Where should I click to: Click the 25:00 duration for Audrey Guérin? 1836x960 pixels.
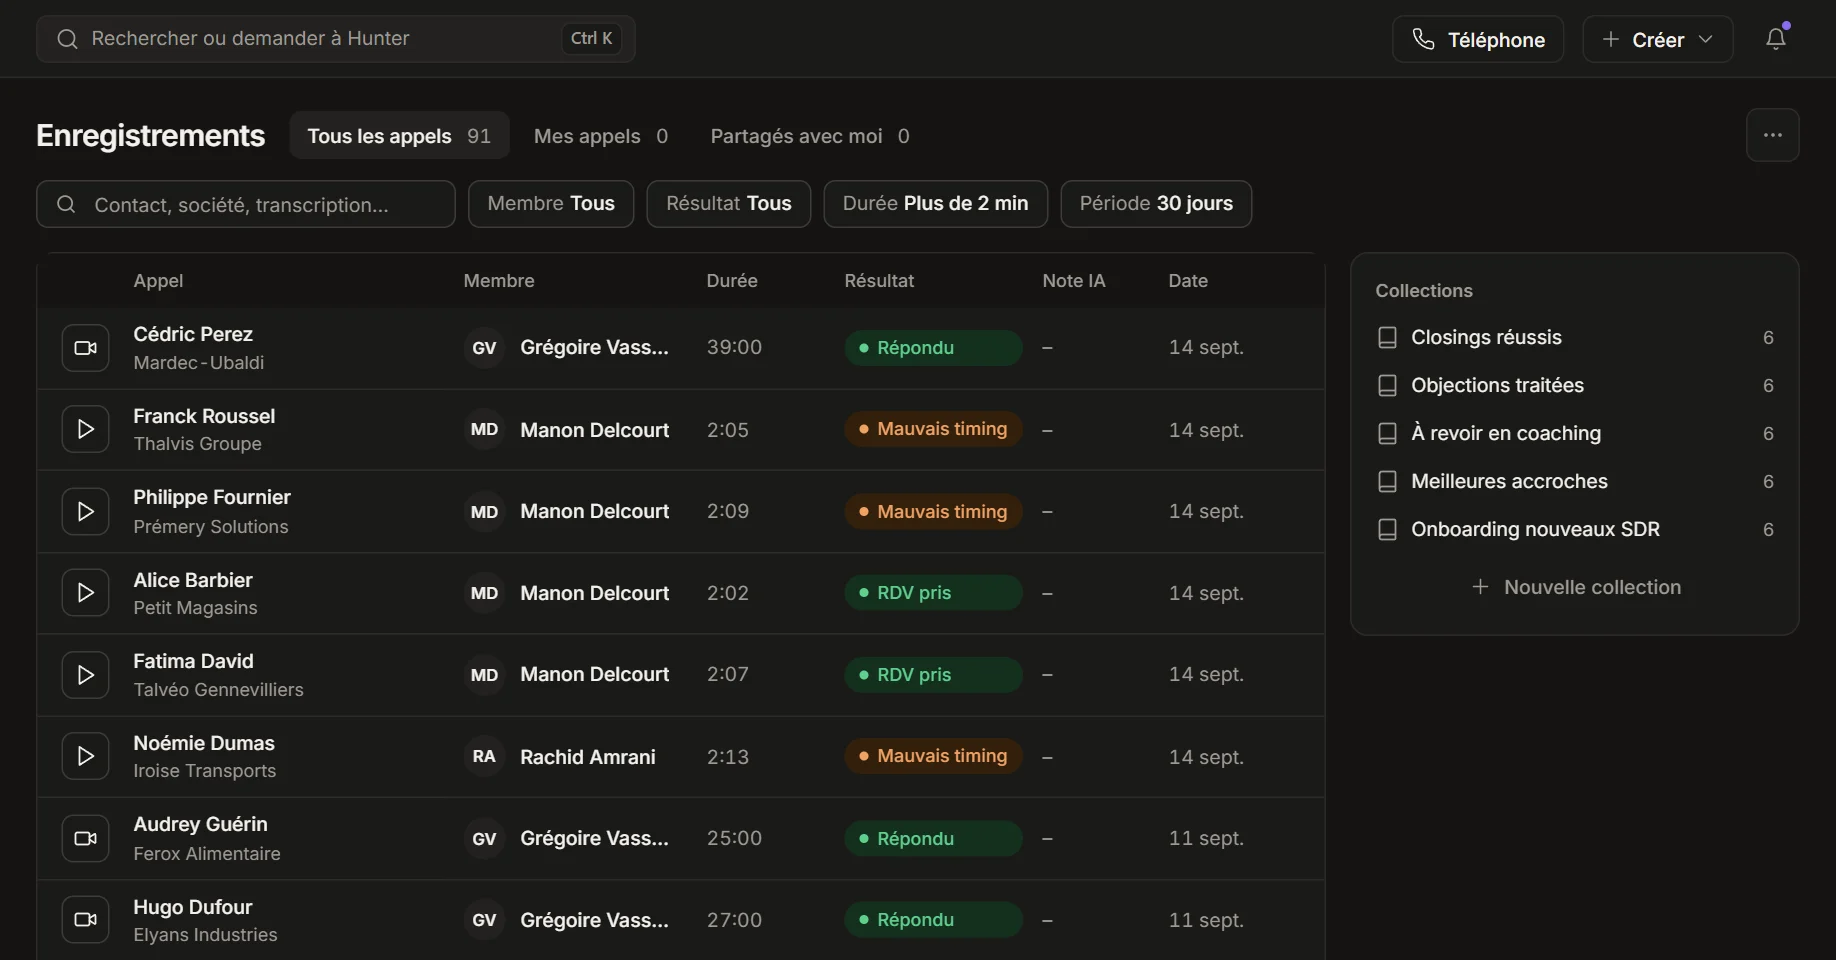coord(734,838)
